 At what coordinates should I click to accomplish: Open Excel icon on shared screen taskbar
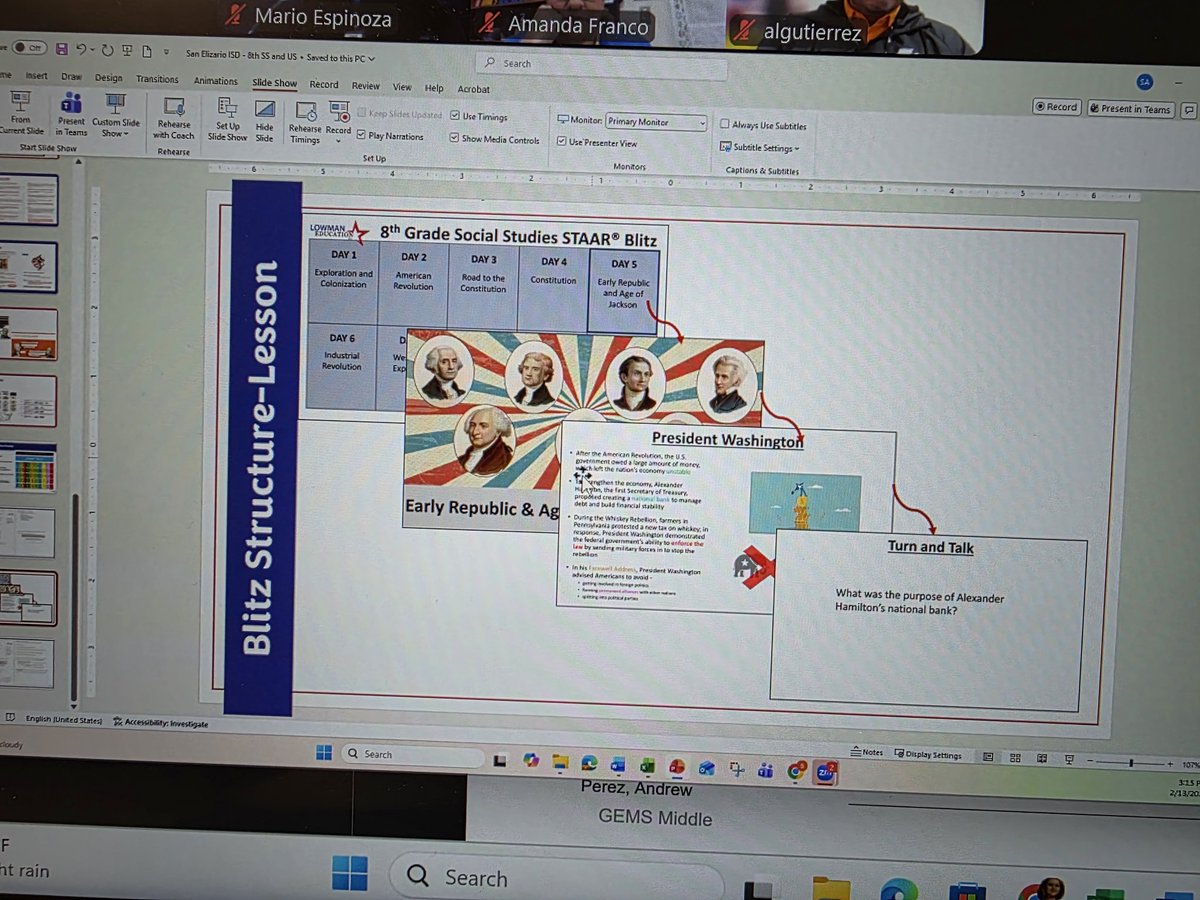point(647,766)
